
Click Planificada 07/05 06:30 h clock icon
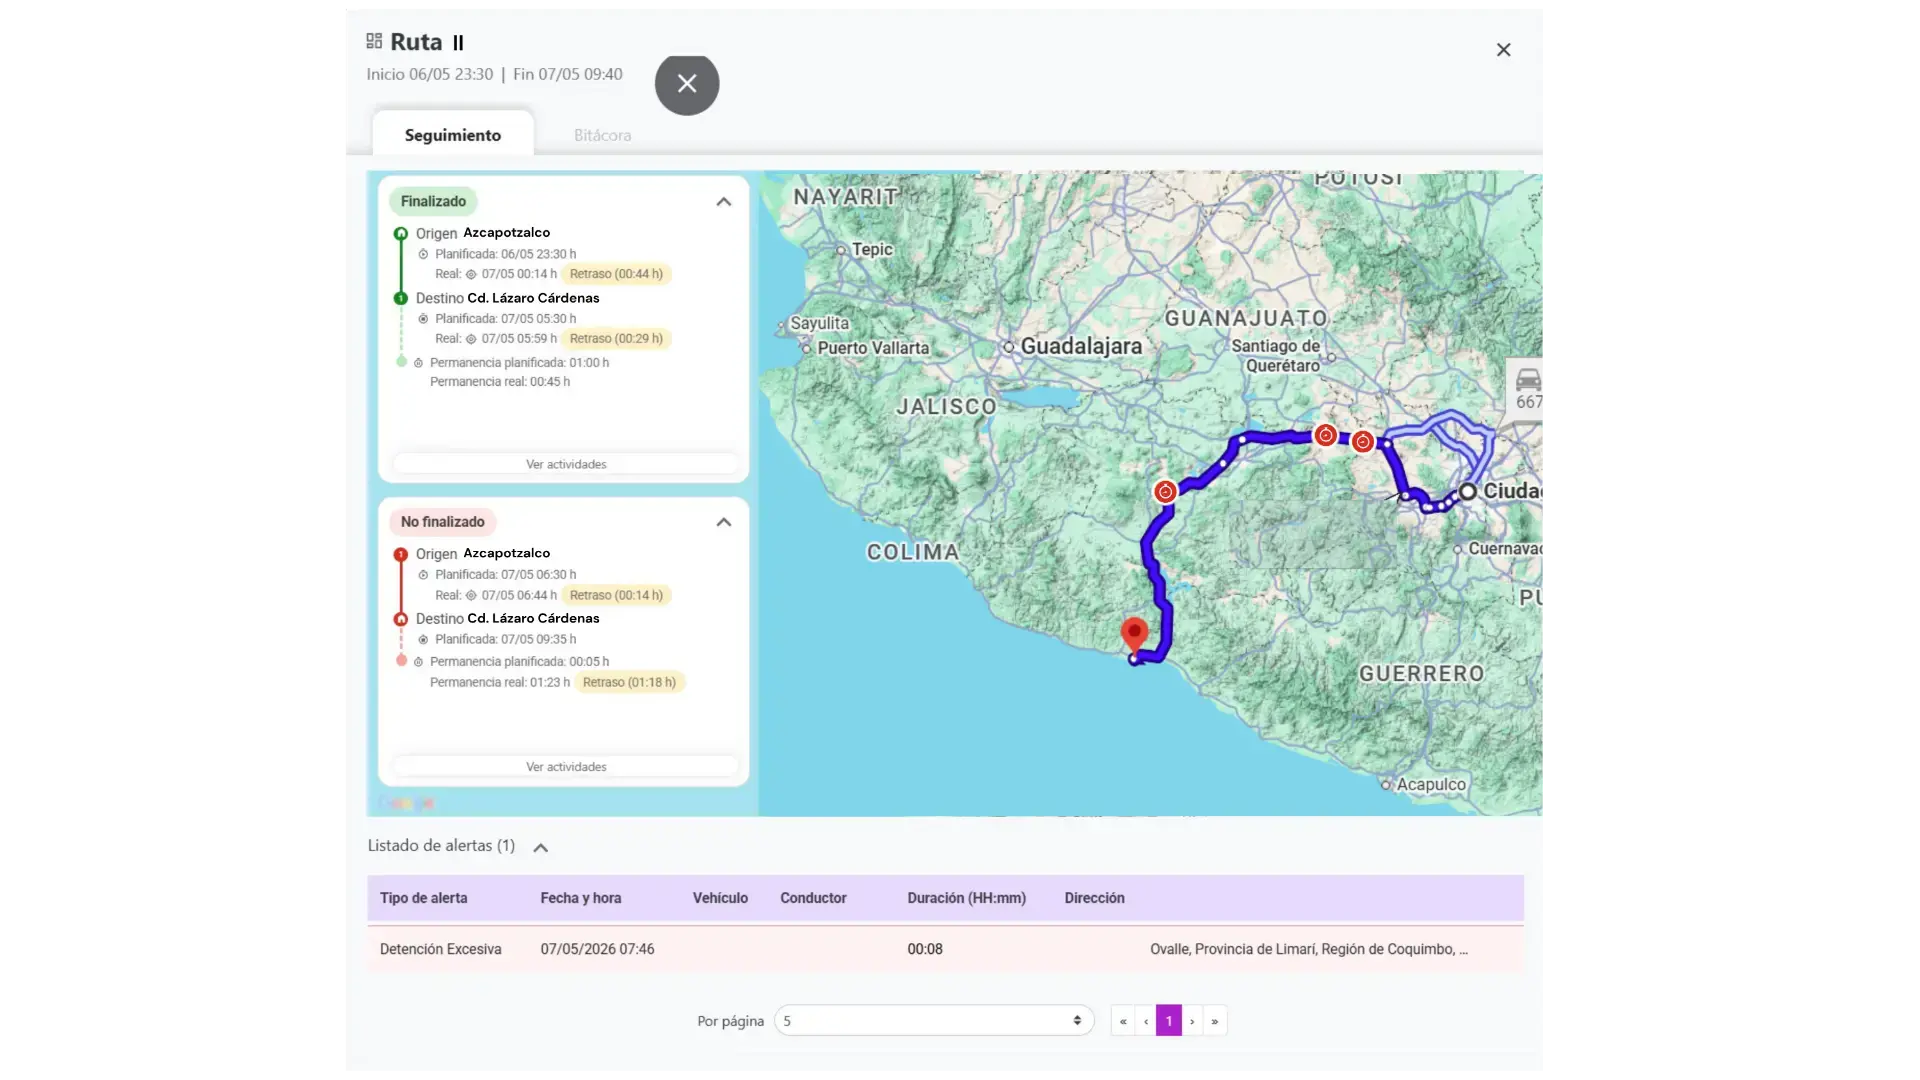pyautogui.click(x=423, y=575)
